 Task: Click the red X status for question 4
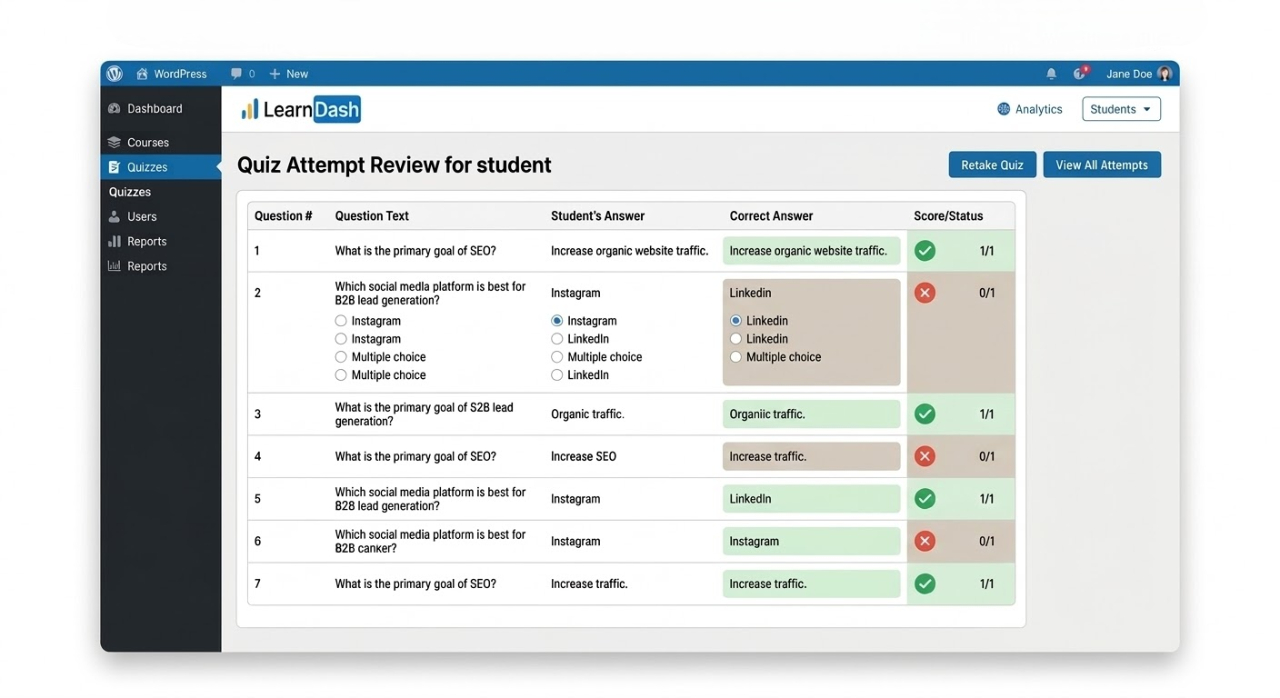coord(925,457)
